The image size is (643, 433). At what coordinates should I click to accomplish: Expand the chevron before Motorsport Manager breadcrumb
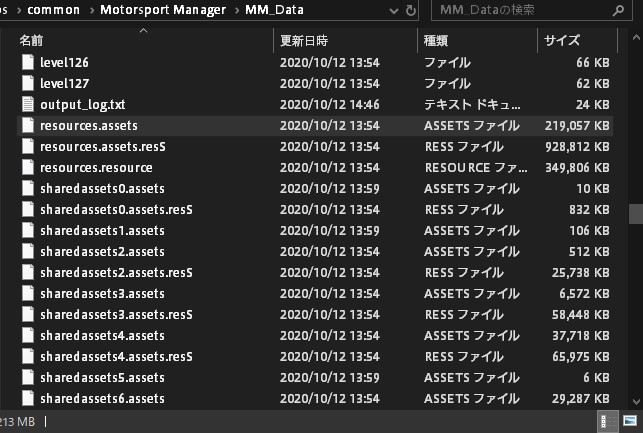[x=92, y=10]
